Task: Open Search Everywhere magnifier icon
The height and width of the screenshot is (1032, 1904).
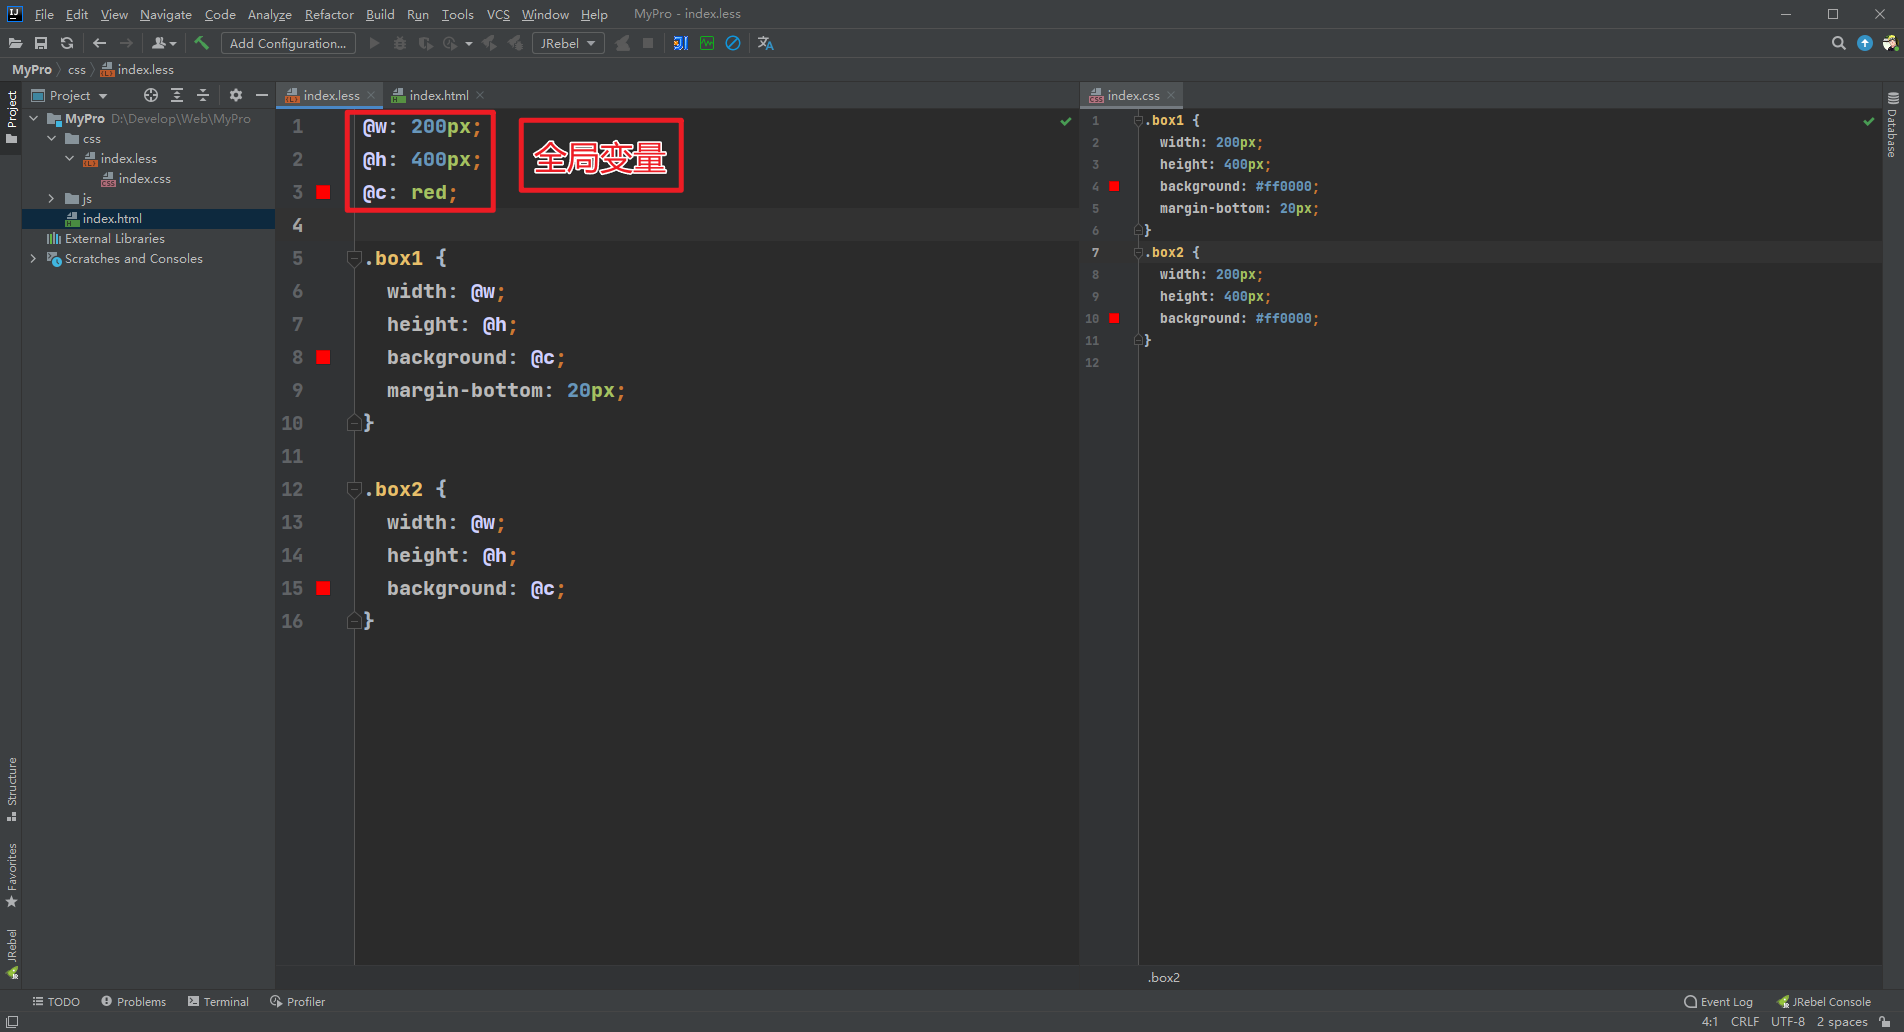Action: [1838, 43]
